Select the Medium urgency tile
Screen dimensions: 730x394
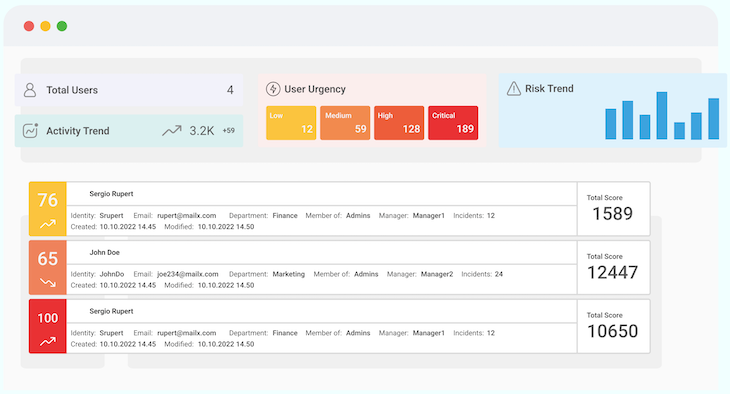coord(345,123)
